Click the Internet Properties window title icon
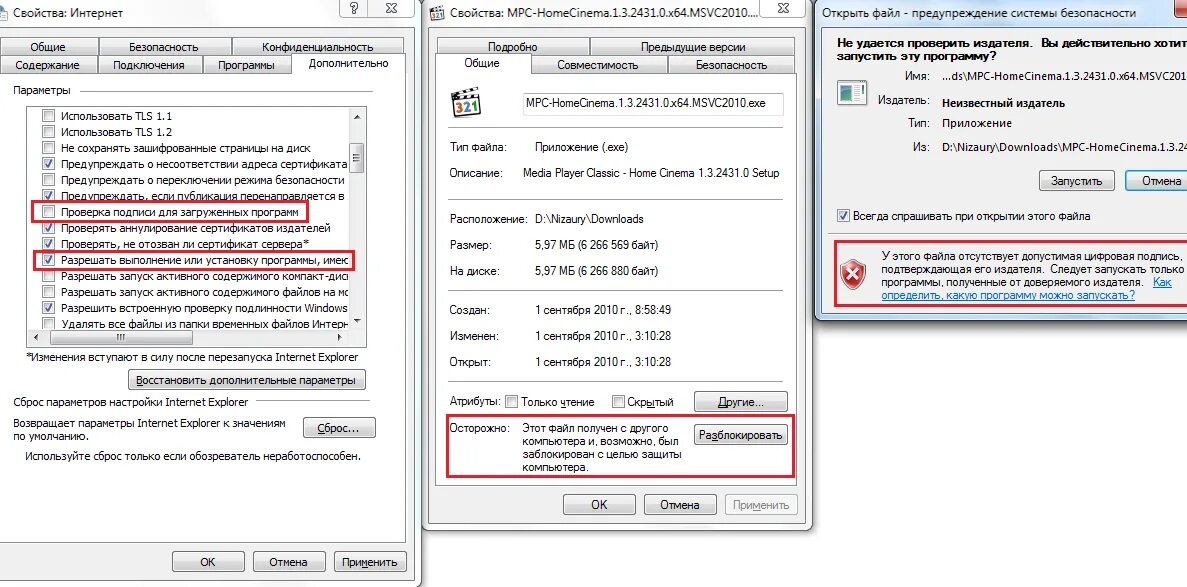 [4, 13]
